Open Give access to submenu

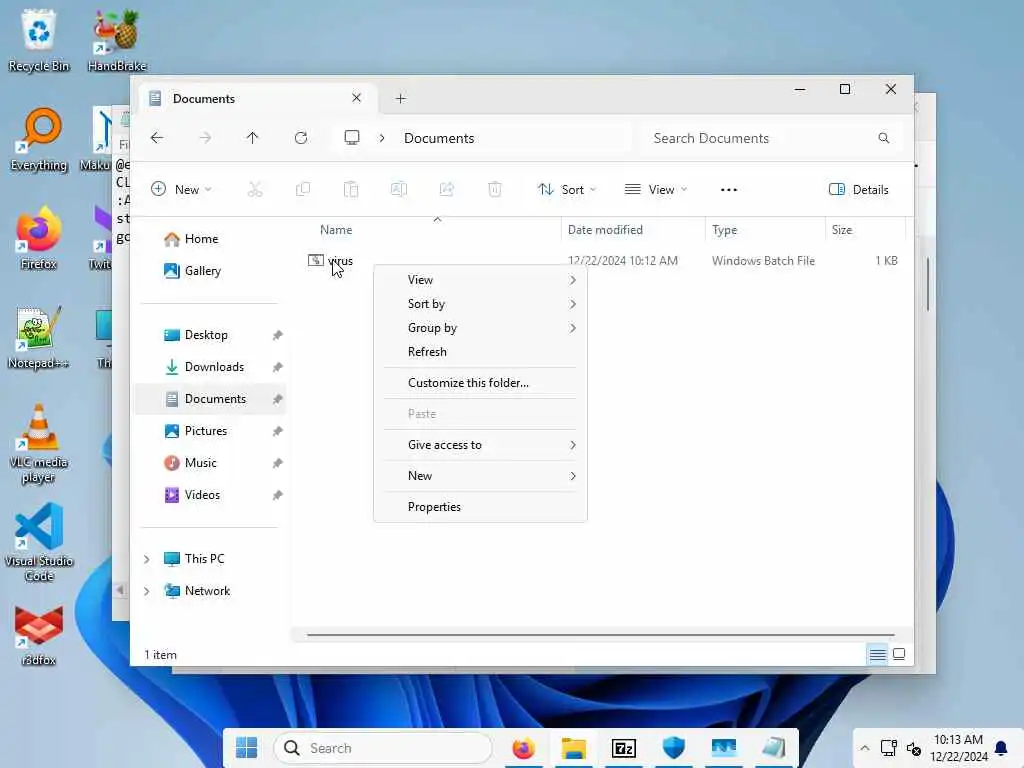pyautogui.click(x=481, y=445)
